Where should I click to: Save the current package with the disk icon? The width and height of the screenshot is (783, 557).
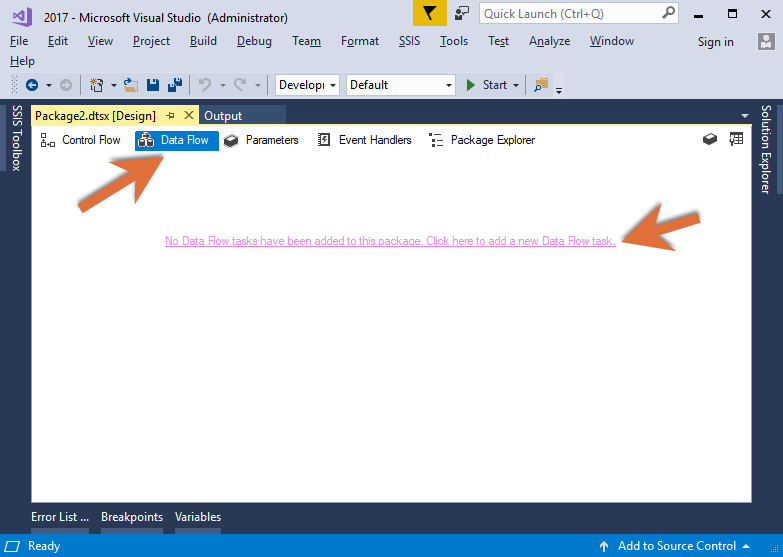point(153,85)
